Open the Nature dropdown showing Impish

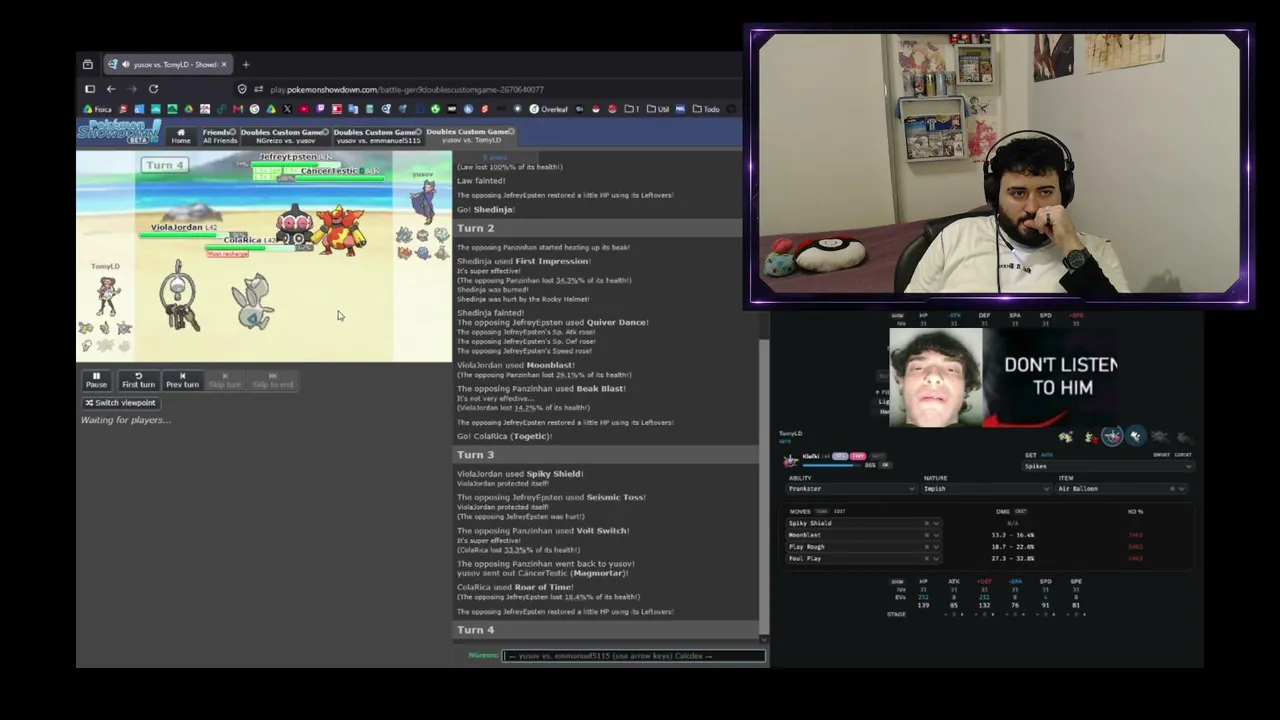click(x=986, y=489)
